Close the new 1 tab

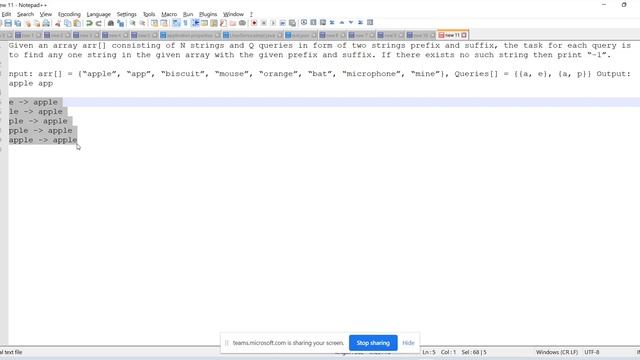(x=38, y=36)
